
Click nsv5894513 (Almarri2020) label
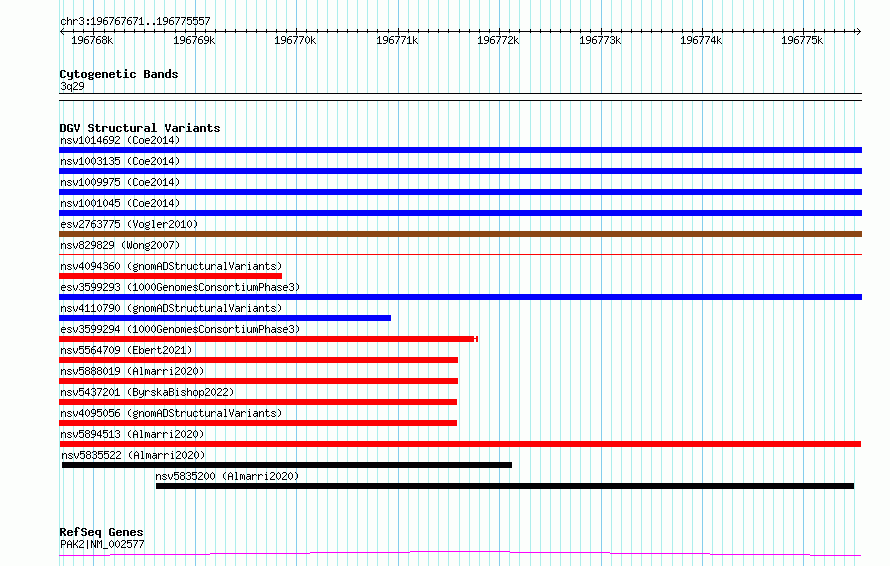click(132, 434)
